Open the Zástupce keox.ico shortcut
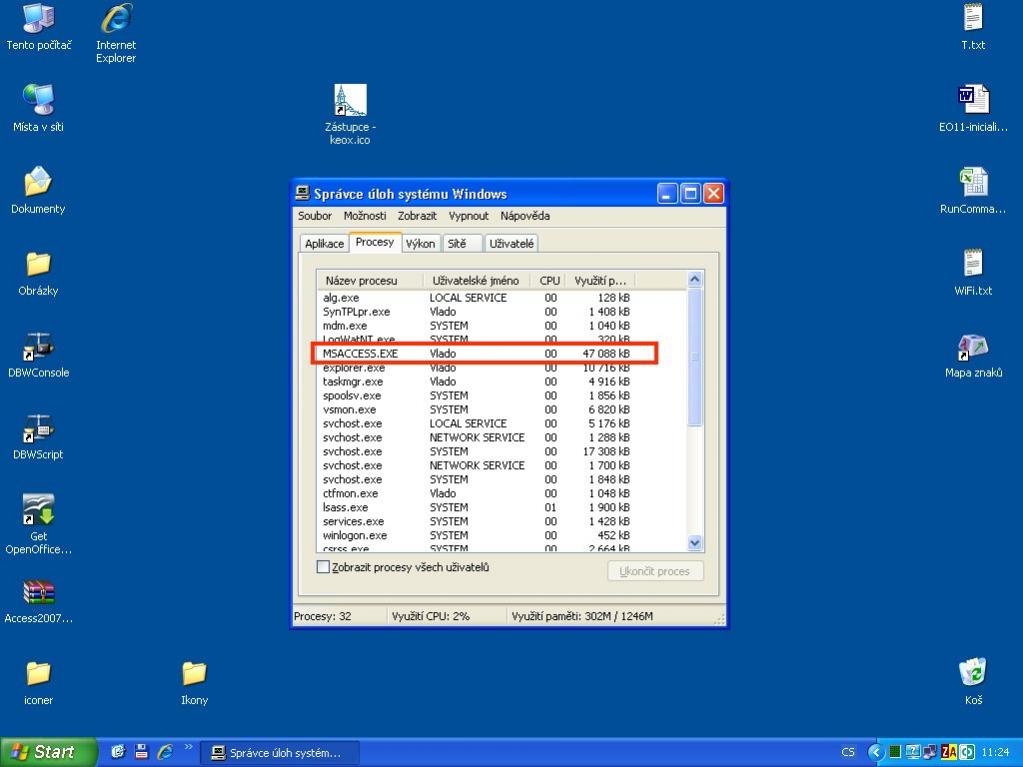 coord(350,101)
